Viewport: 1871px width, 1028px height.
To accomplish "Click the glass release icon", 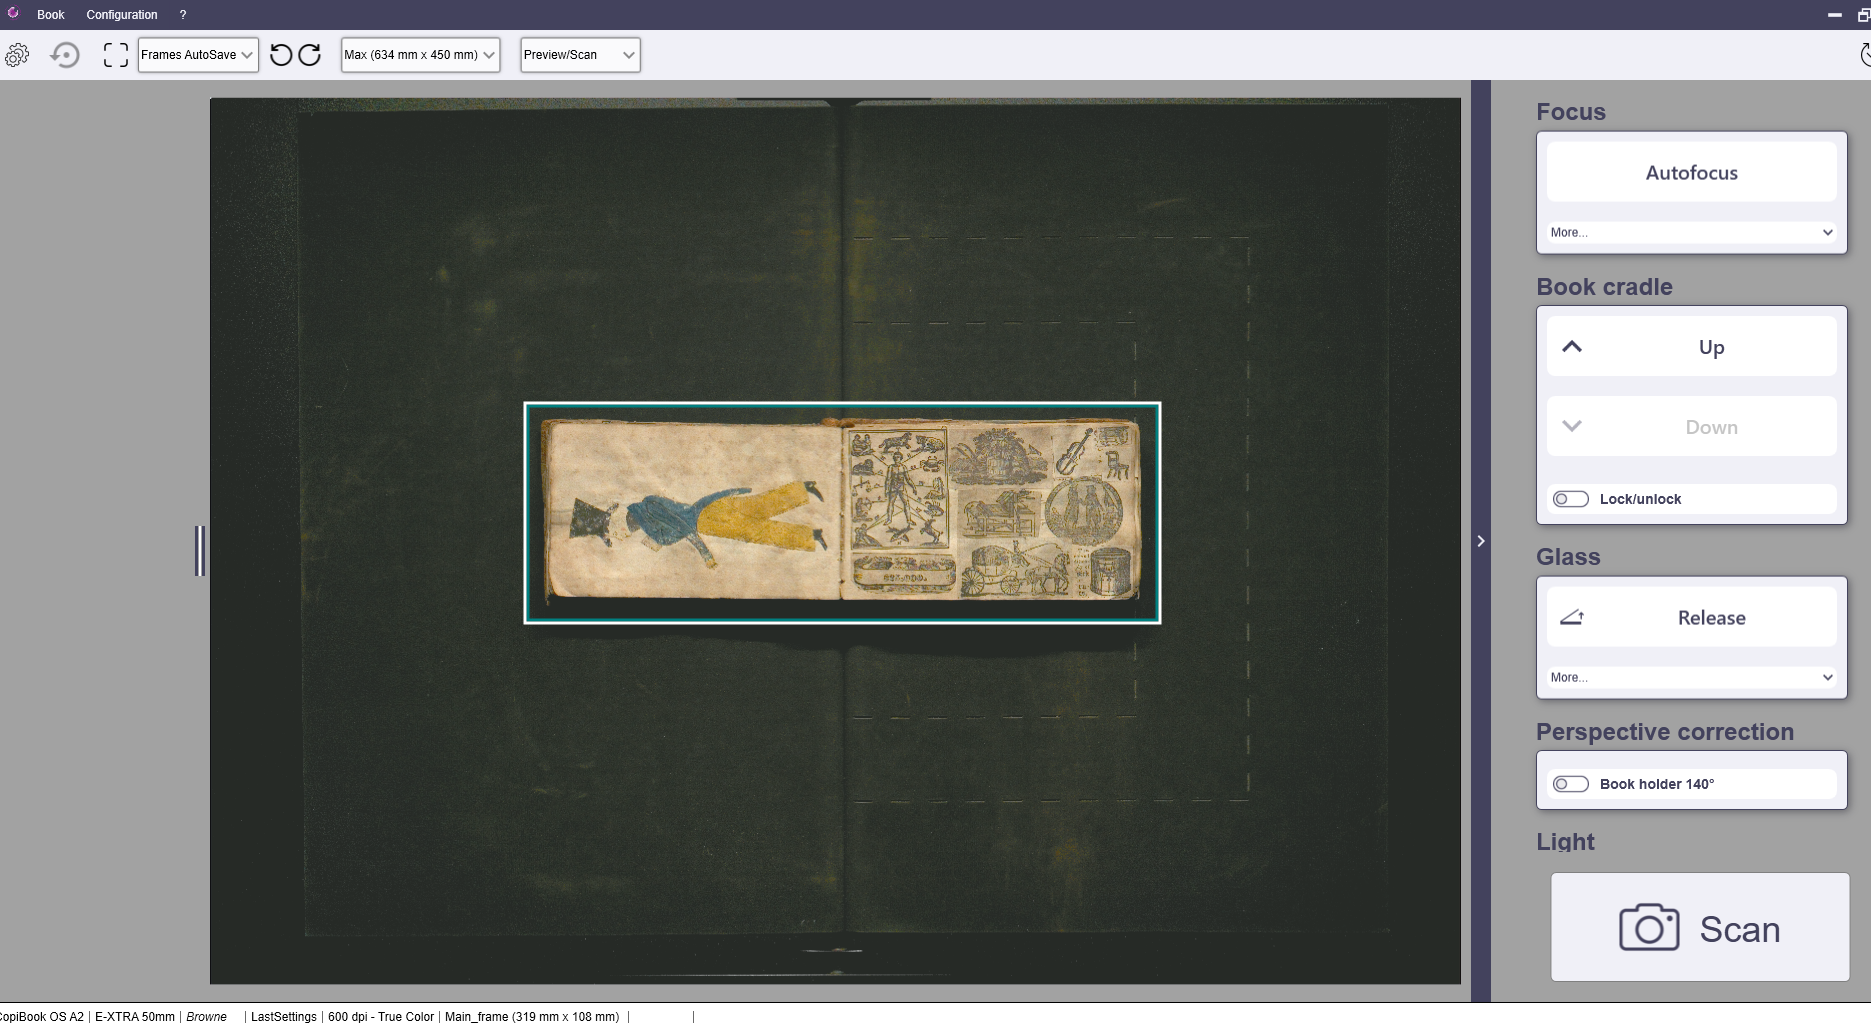I will (x=1572, y=617).
